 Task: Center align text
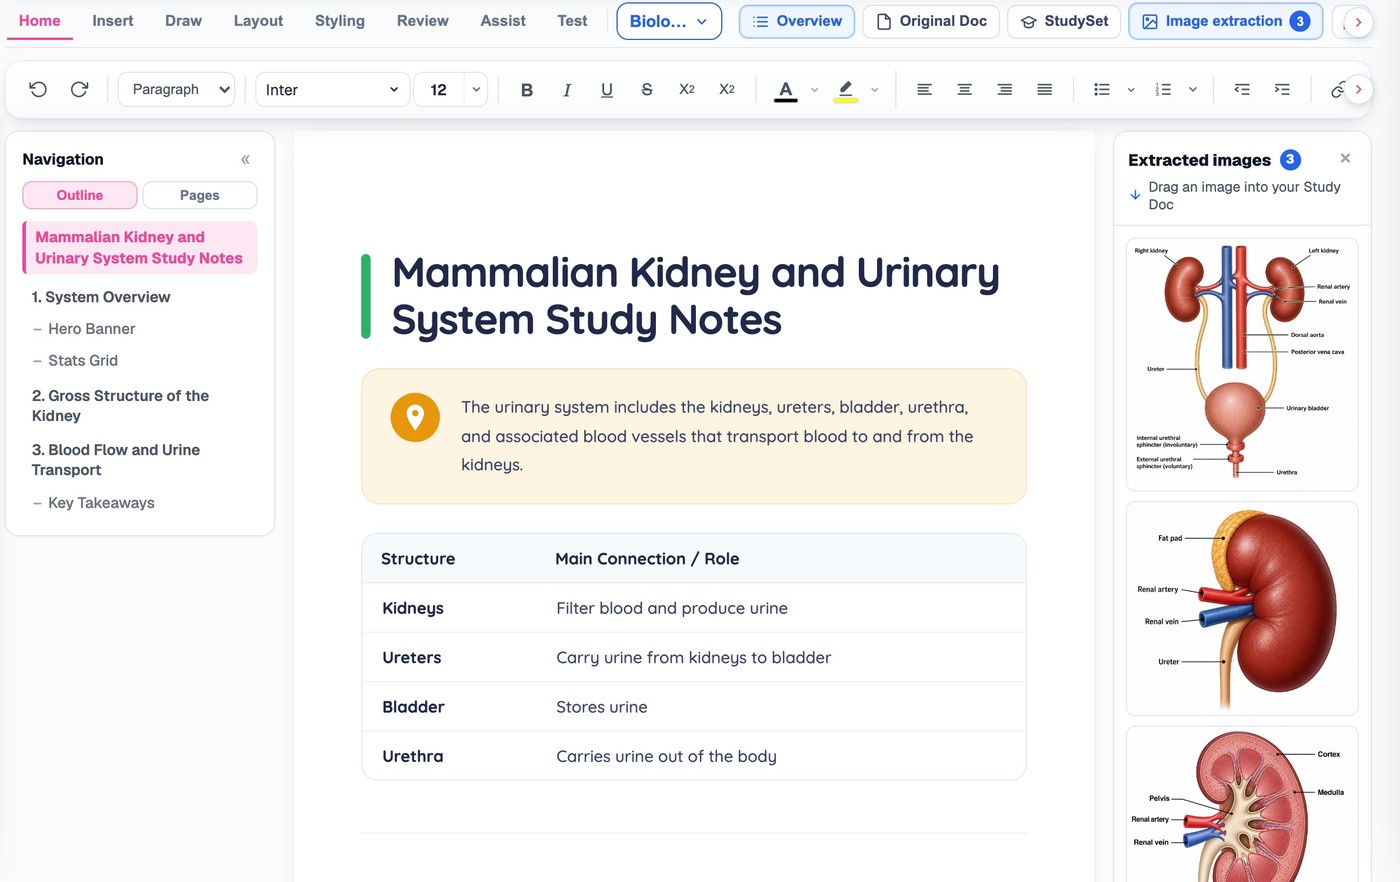(x=965, y=90)
